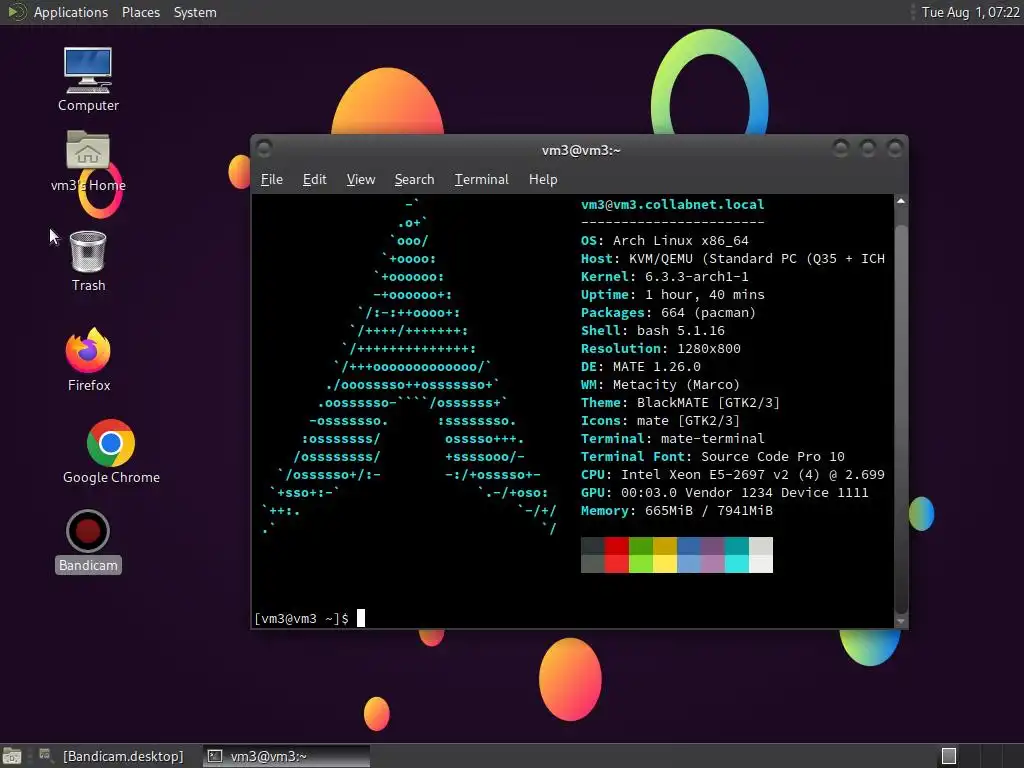Click the OS: Arch Linux x86_64 line
The image size is (1024, 768).
(665, 240)
